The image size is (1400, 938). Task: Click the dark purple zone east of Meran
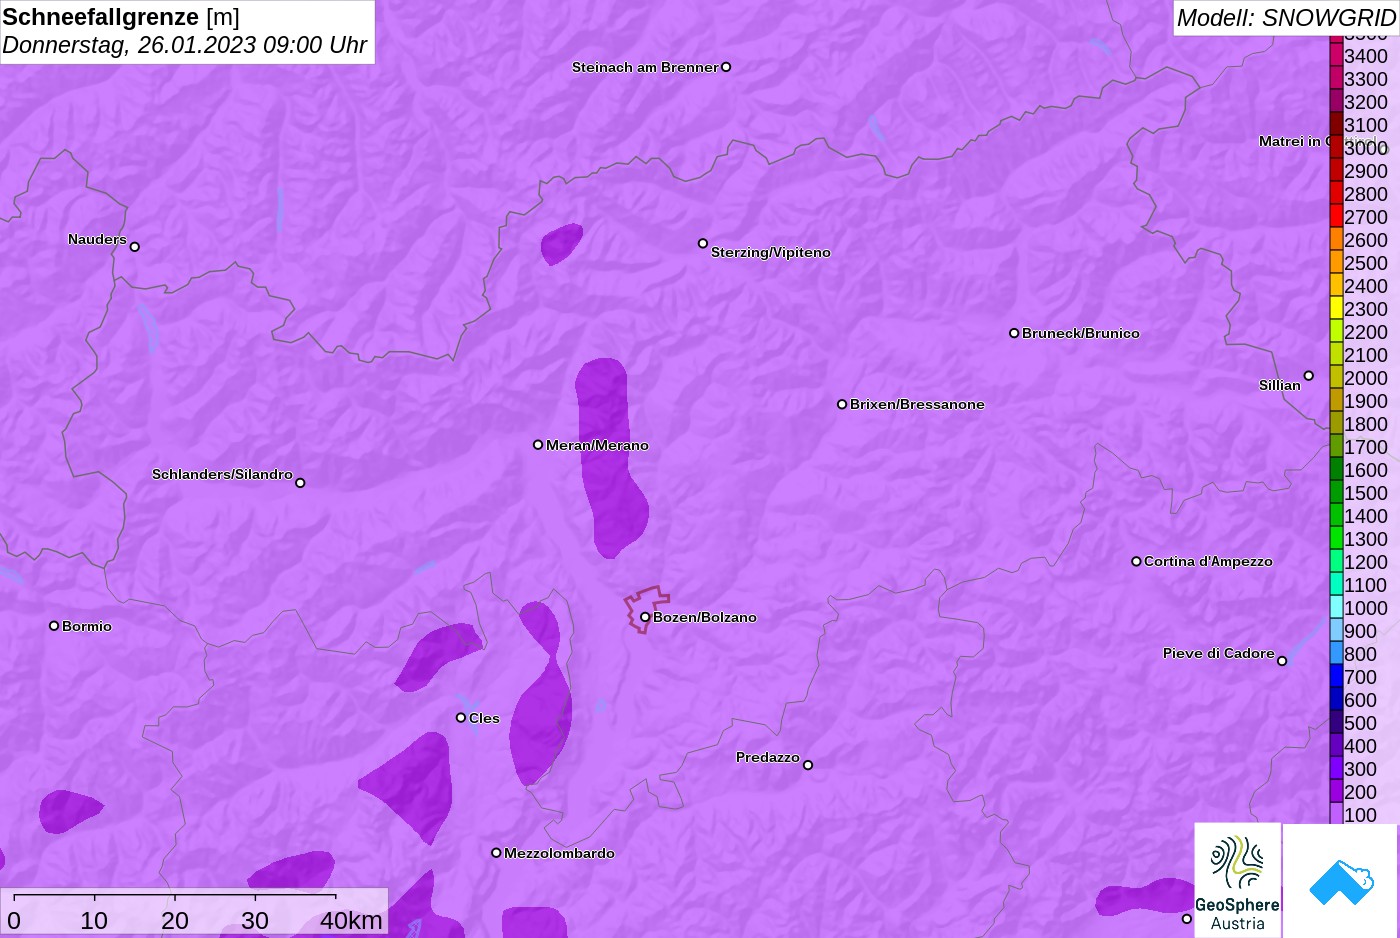point(611,458)
